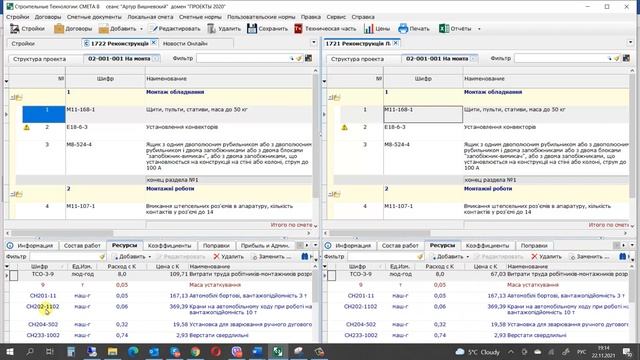Open the Пользовательские нормы menu
Image resolution: width=640 pixels, height=360 pixels.
[x=261, y=17]
